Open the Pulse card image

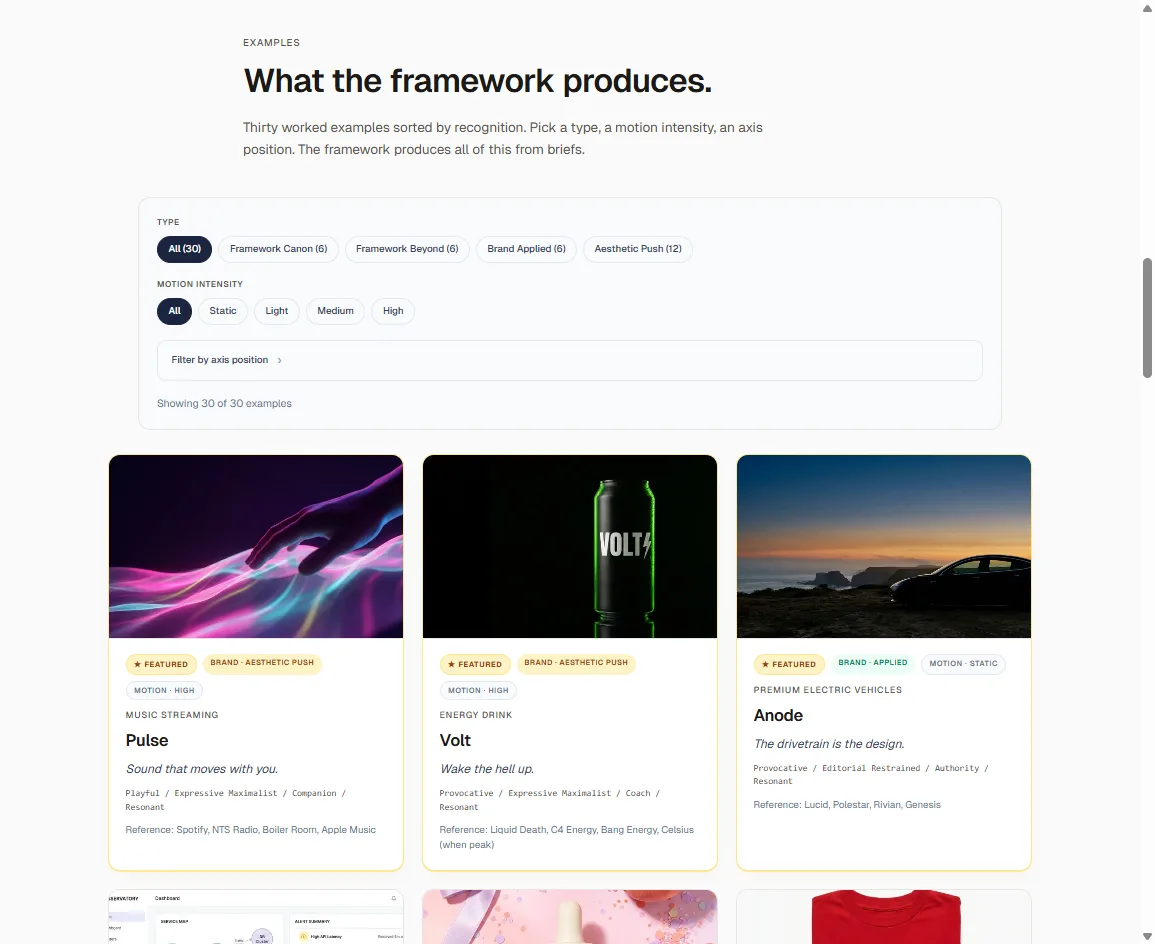click(256, 546)
